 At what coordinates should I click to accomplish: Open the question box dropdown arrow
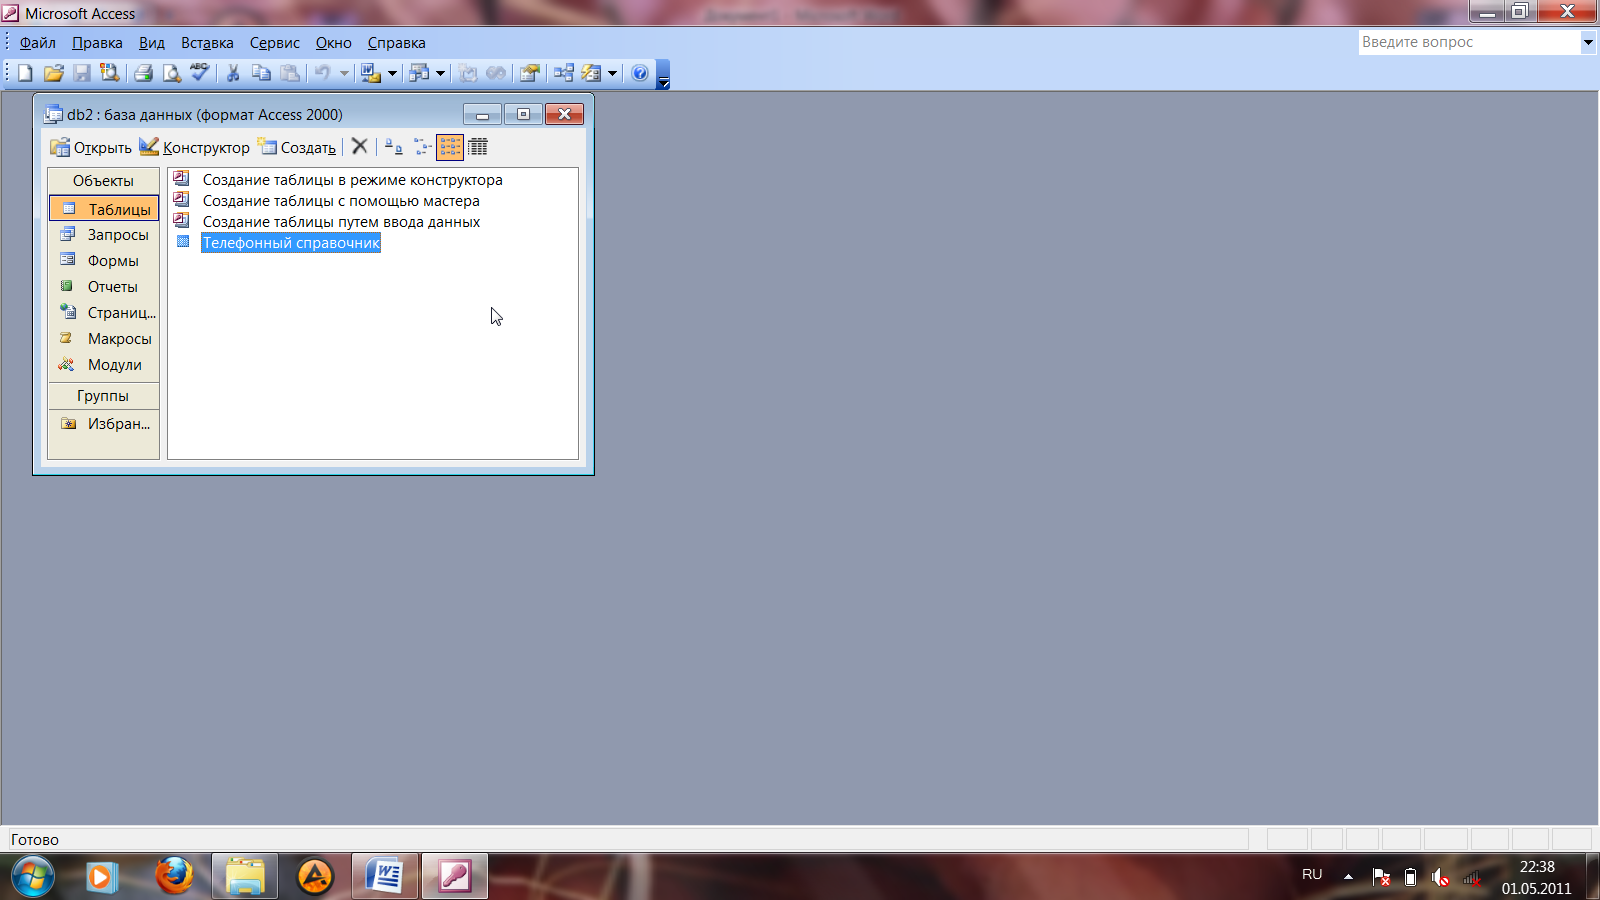(x=1587, y=42)
